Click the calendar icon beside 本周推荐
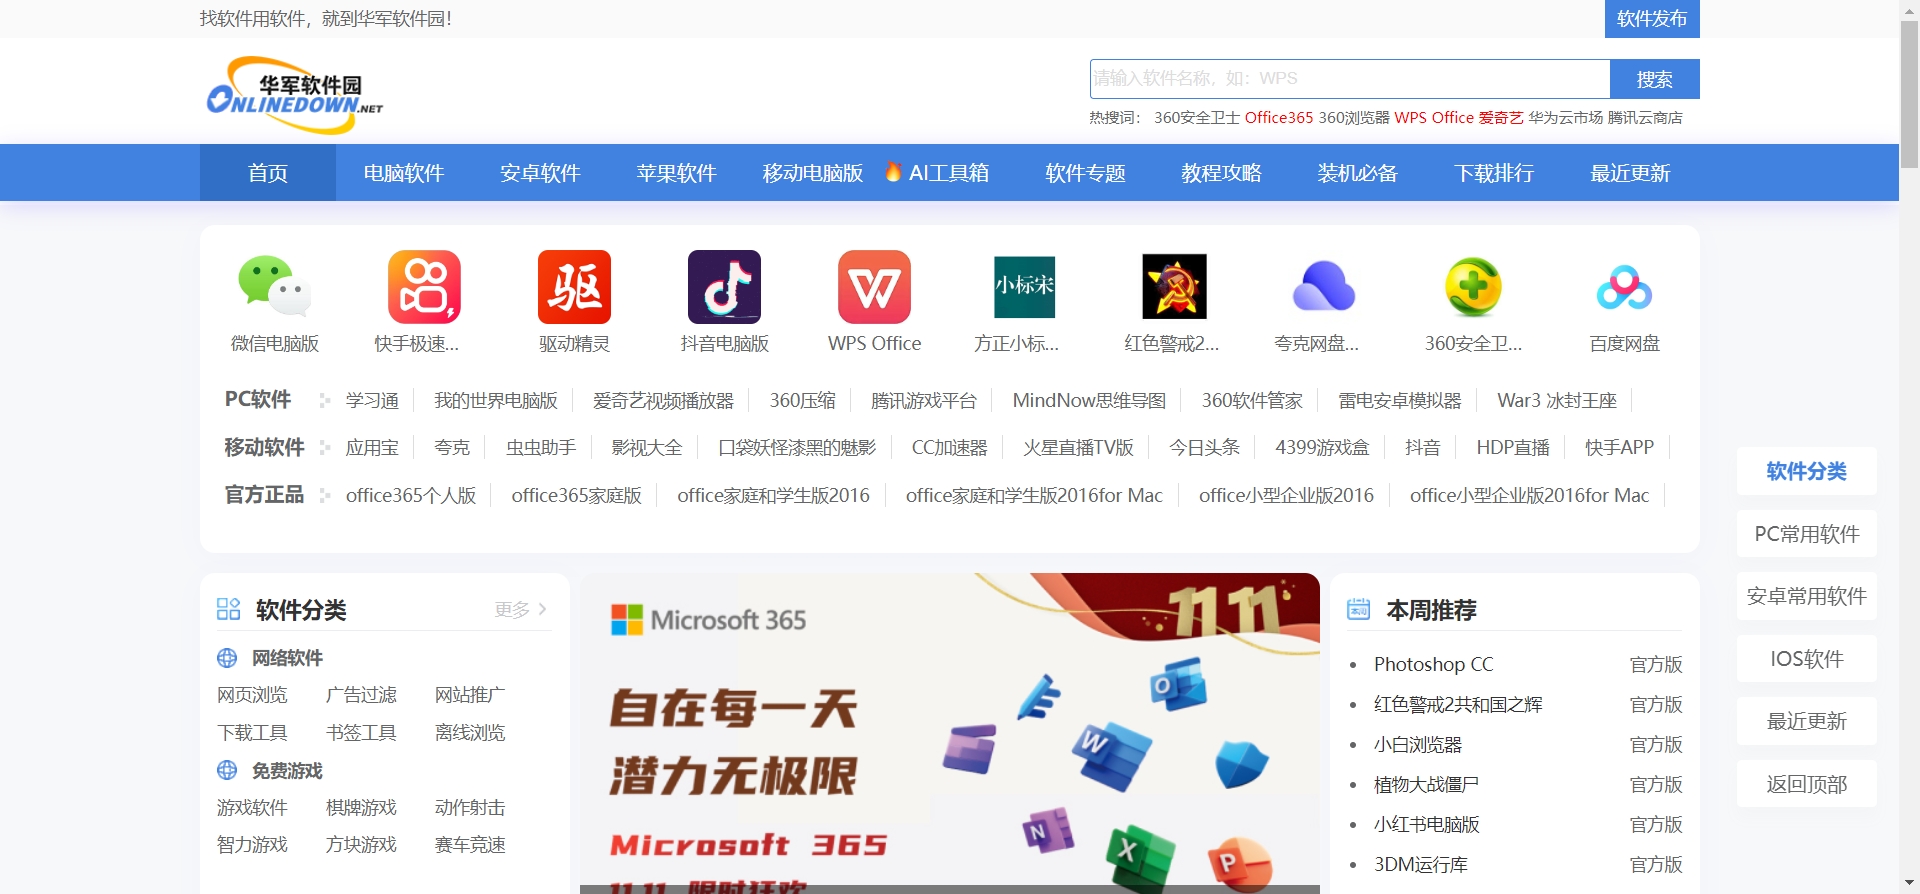This screenshot has width=1920, height=894. tap(1358, 609)
